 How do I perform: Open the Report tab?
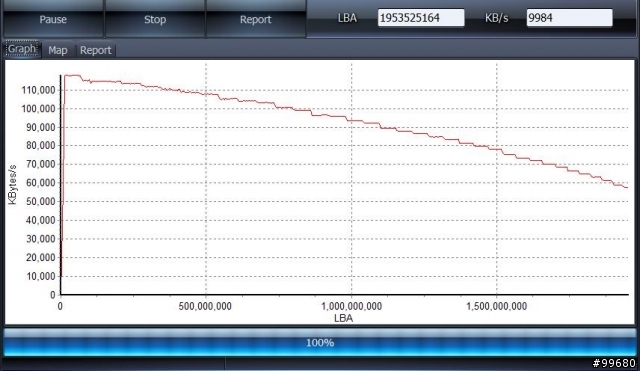[x=96, y=50]
